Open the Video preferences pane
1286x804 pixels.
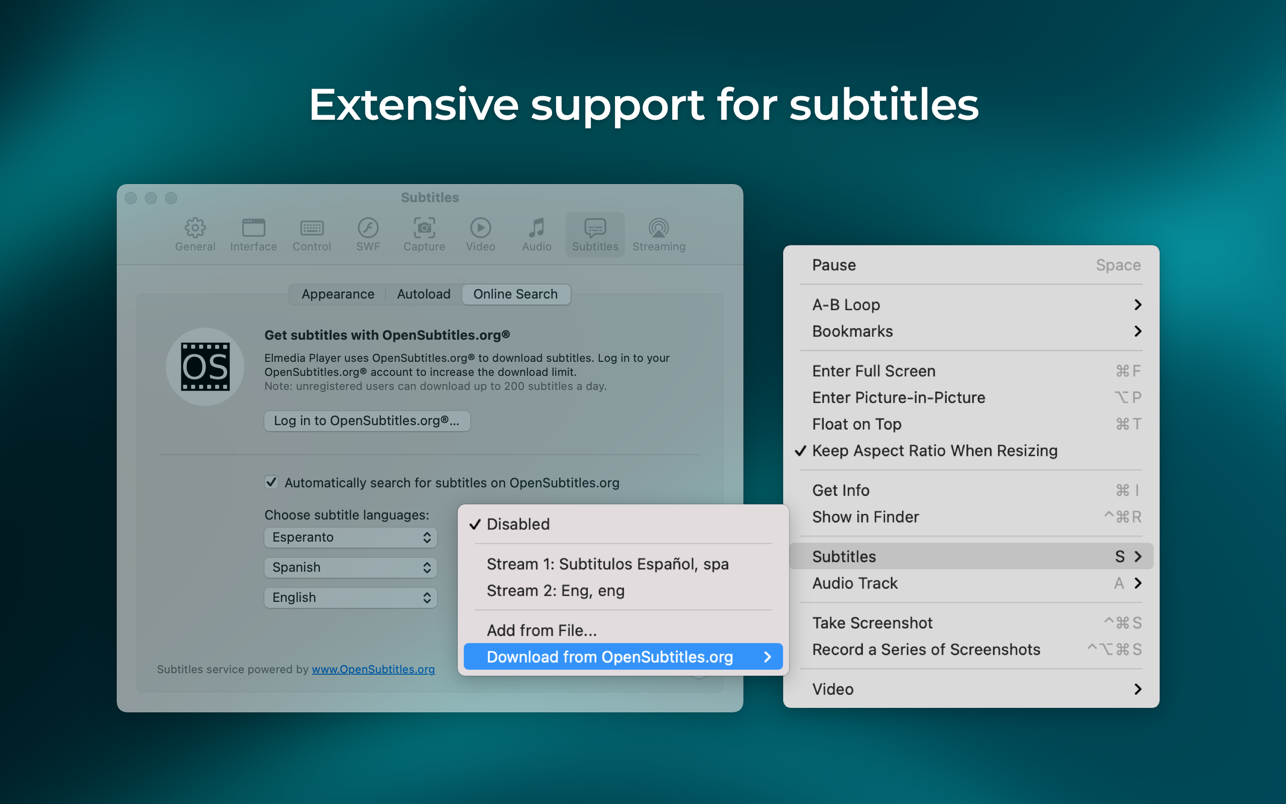(480, 234)
